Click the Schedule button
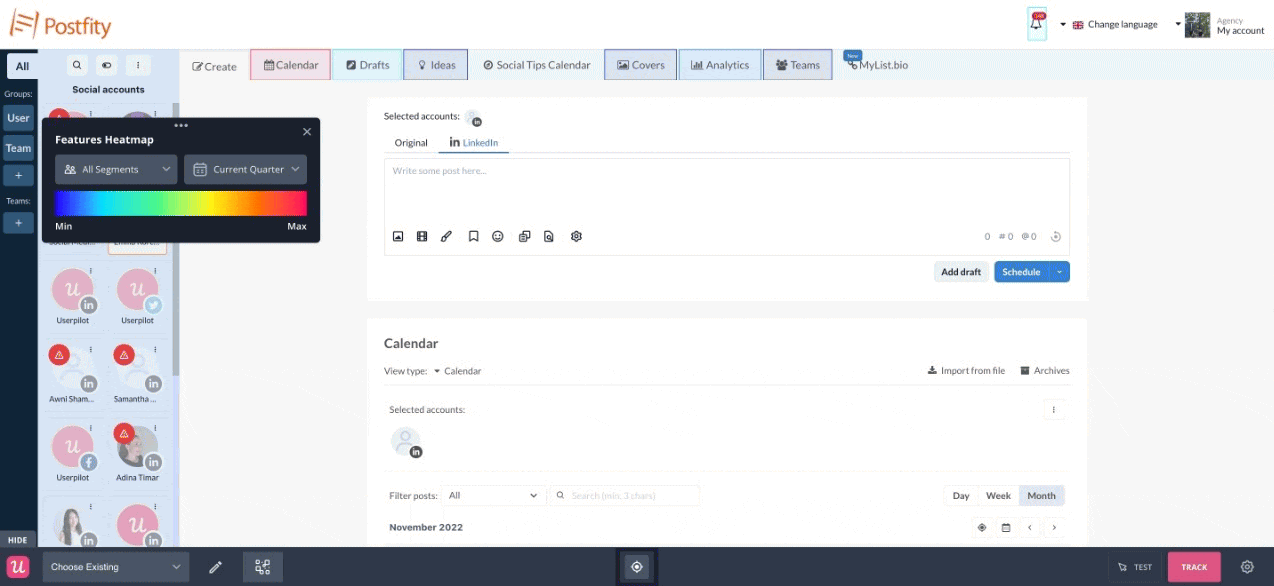This screenshot has width=1274, height=586. click(x=1021, y=271)
